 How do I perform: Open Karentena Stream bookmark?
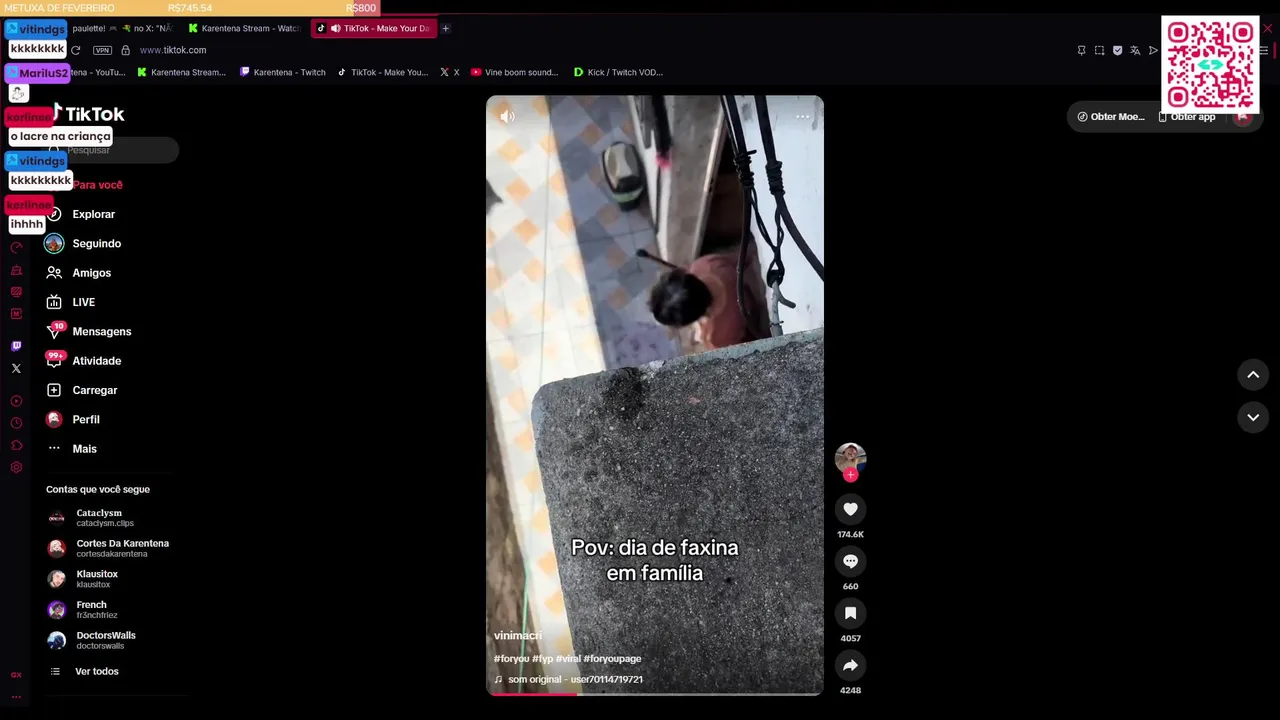pyautogui.click(x=181, y=72)
